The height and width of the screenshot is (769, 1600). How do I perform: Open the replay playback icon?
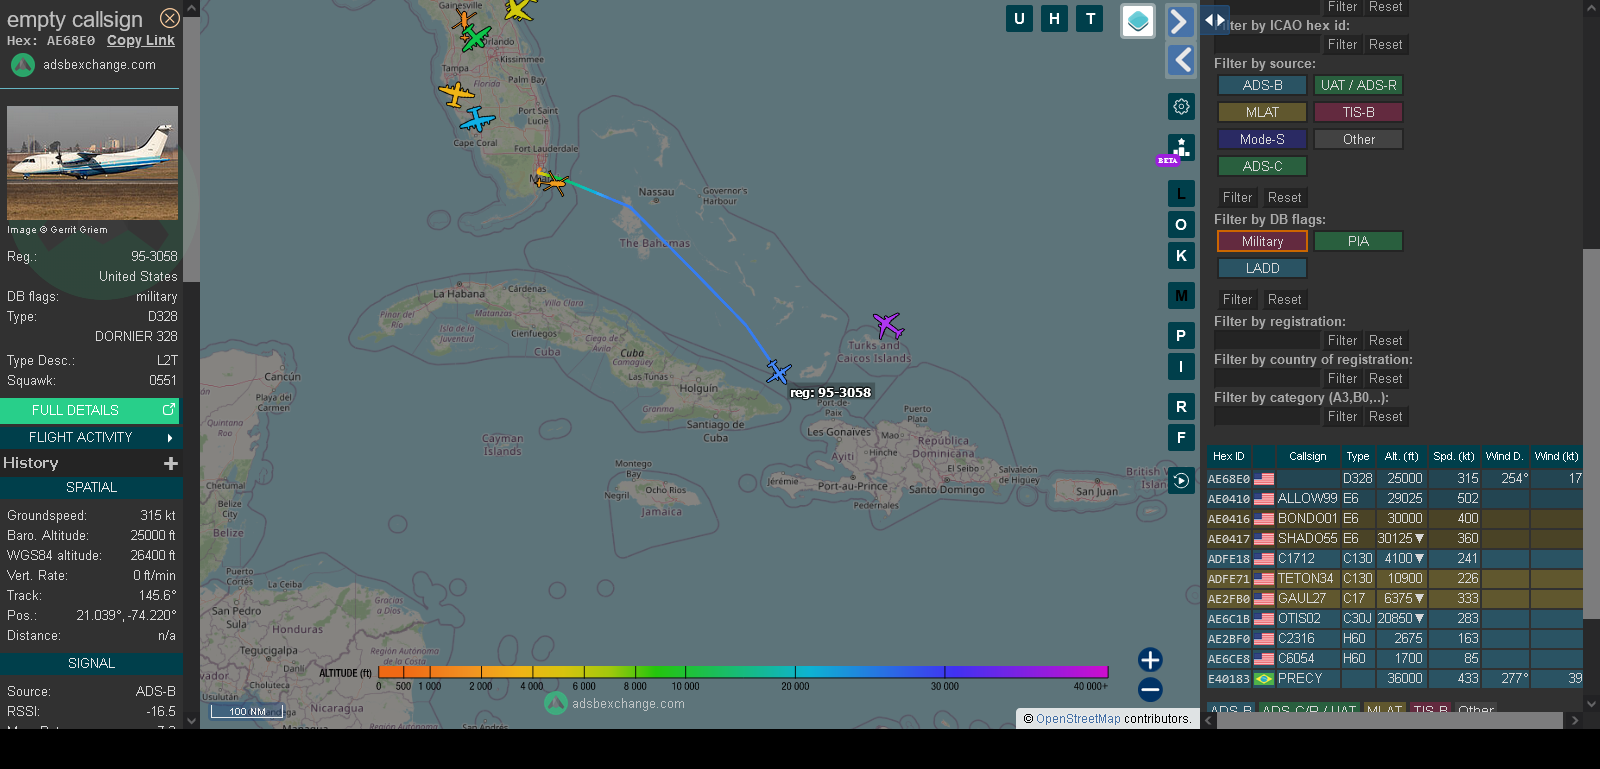(x=1181, y=481)
